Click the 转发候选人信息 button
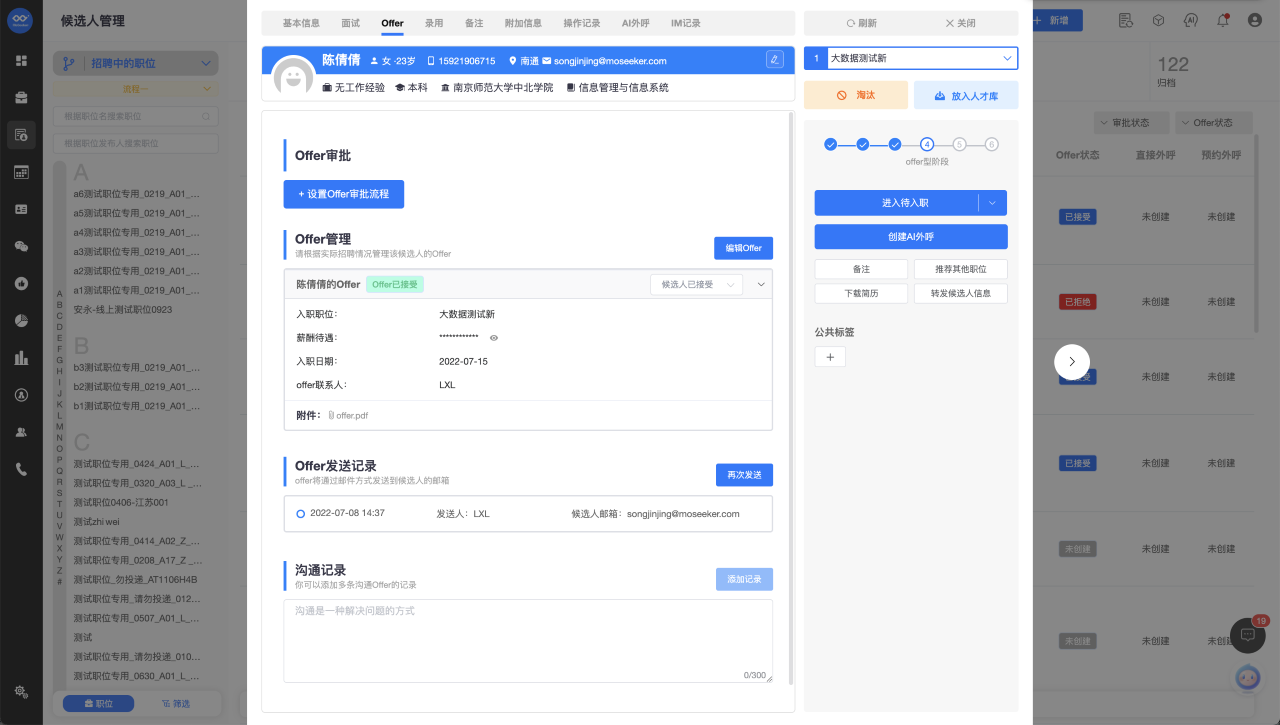The image size is (1280, 725). pos(961,294)
